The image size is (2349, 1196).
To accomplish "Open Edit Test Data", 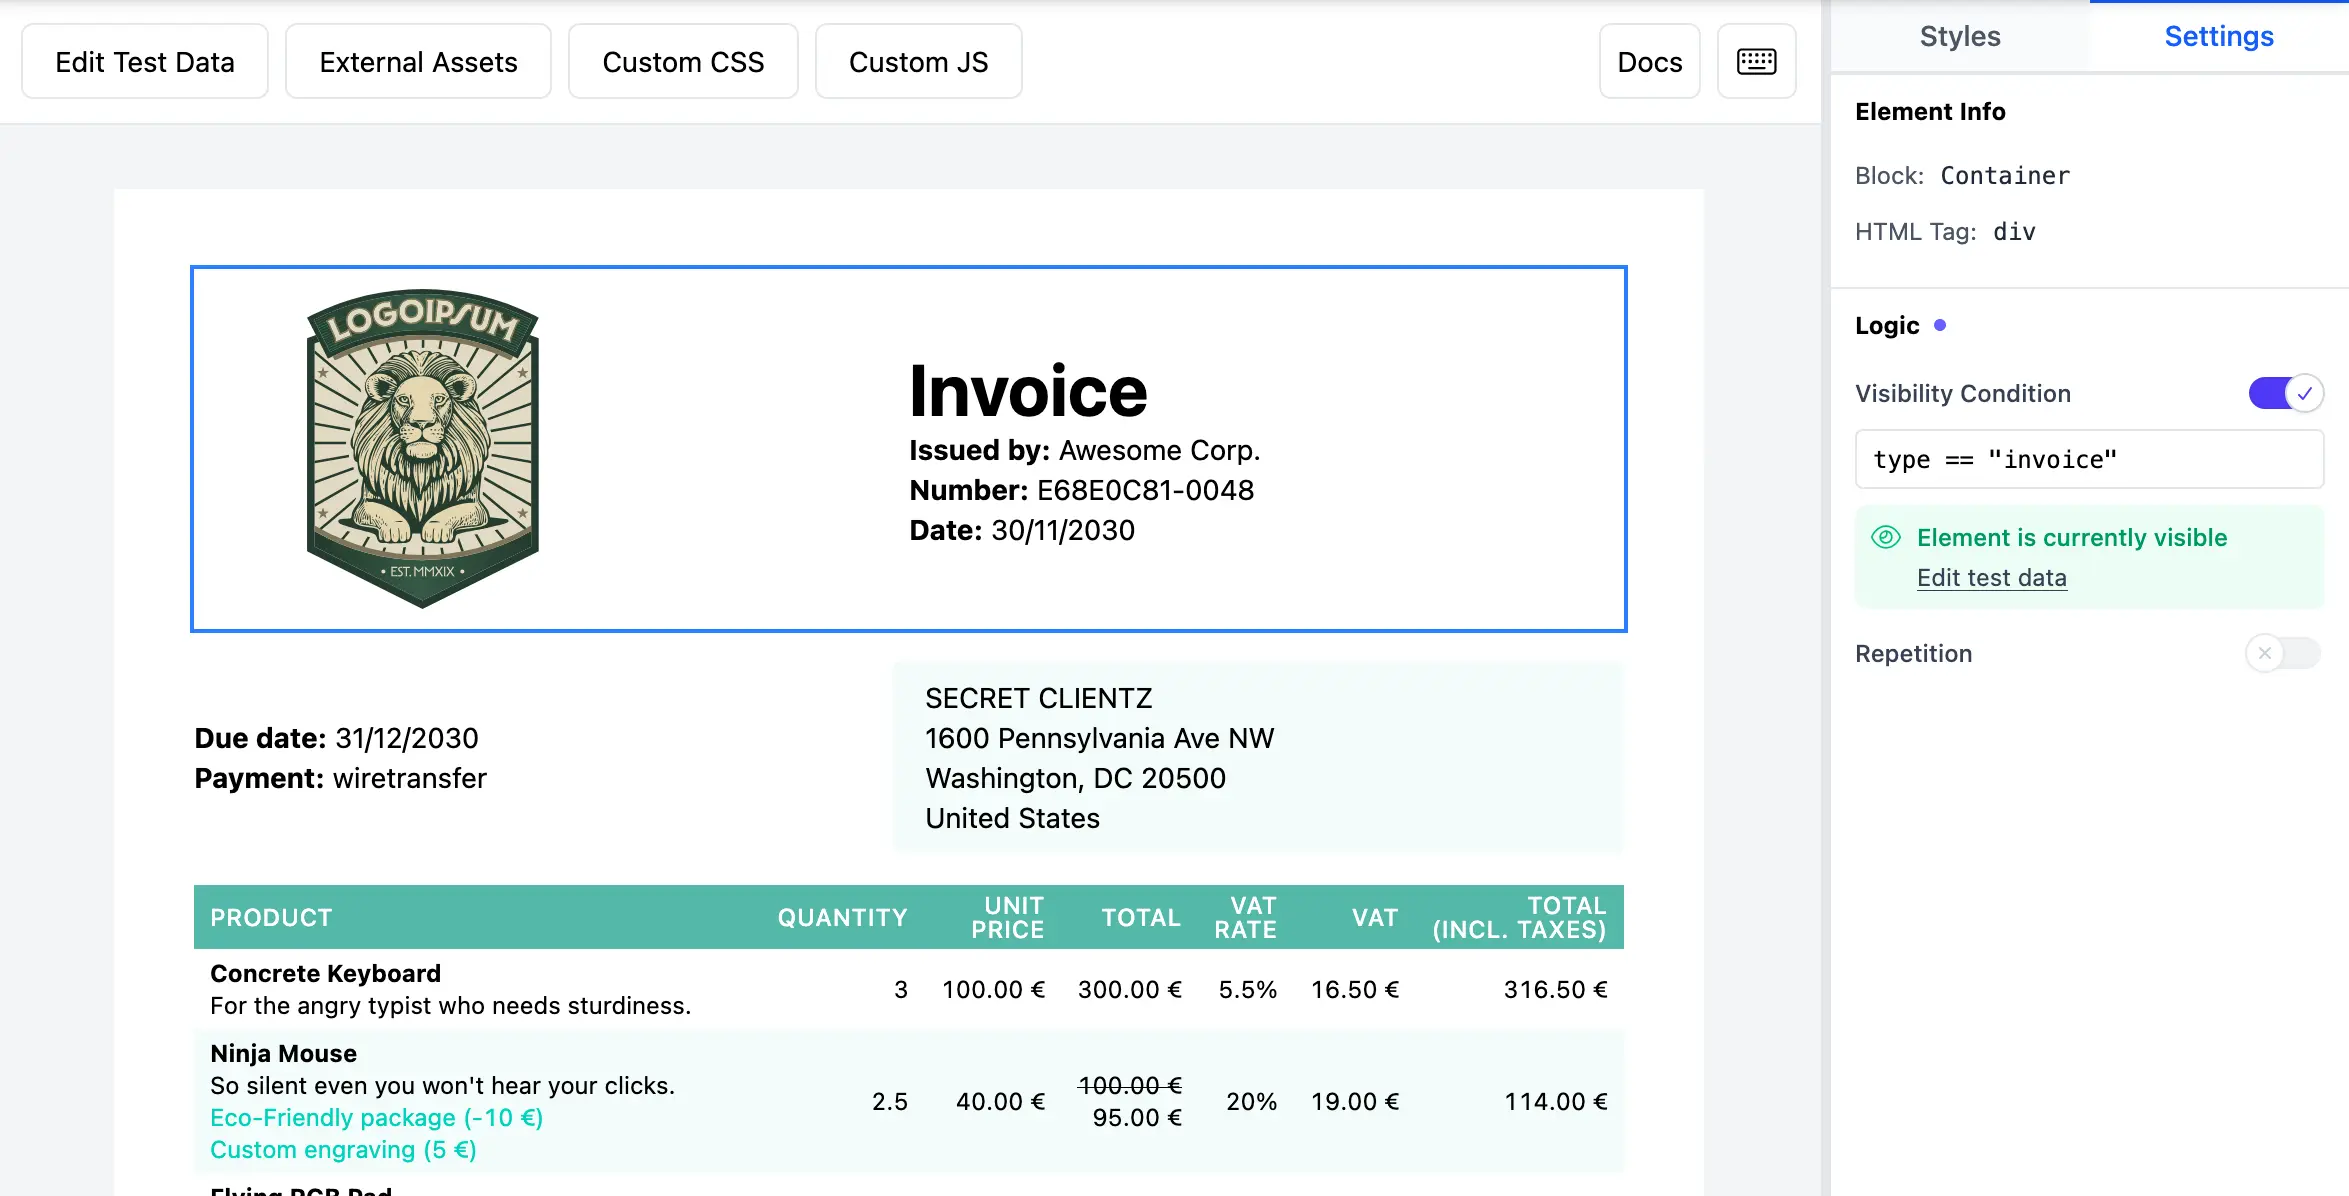I will (x=145, y=62).
